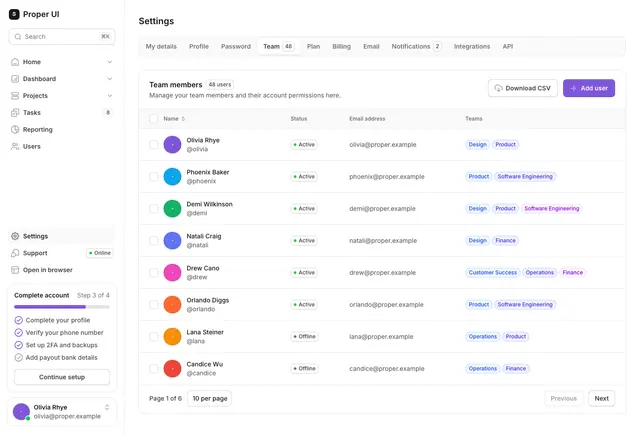The width and height of the screenshot is (640, 435).
Task: Click the cloud icon on Download CSV
Action: tap(499, 88)
